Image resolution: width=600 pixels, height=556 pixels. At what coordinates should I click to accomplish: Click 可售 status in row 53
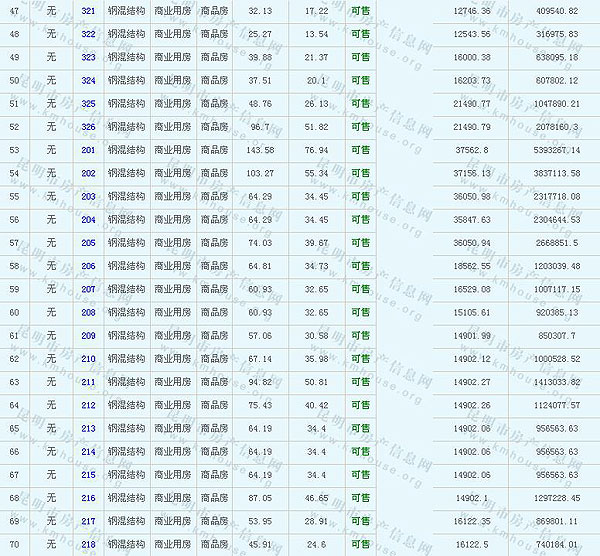coord(360,150)
